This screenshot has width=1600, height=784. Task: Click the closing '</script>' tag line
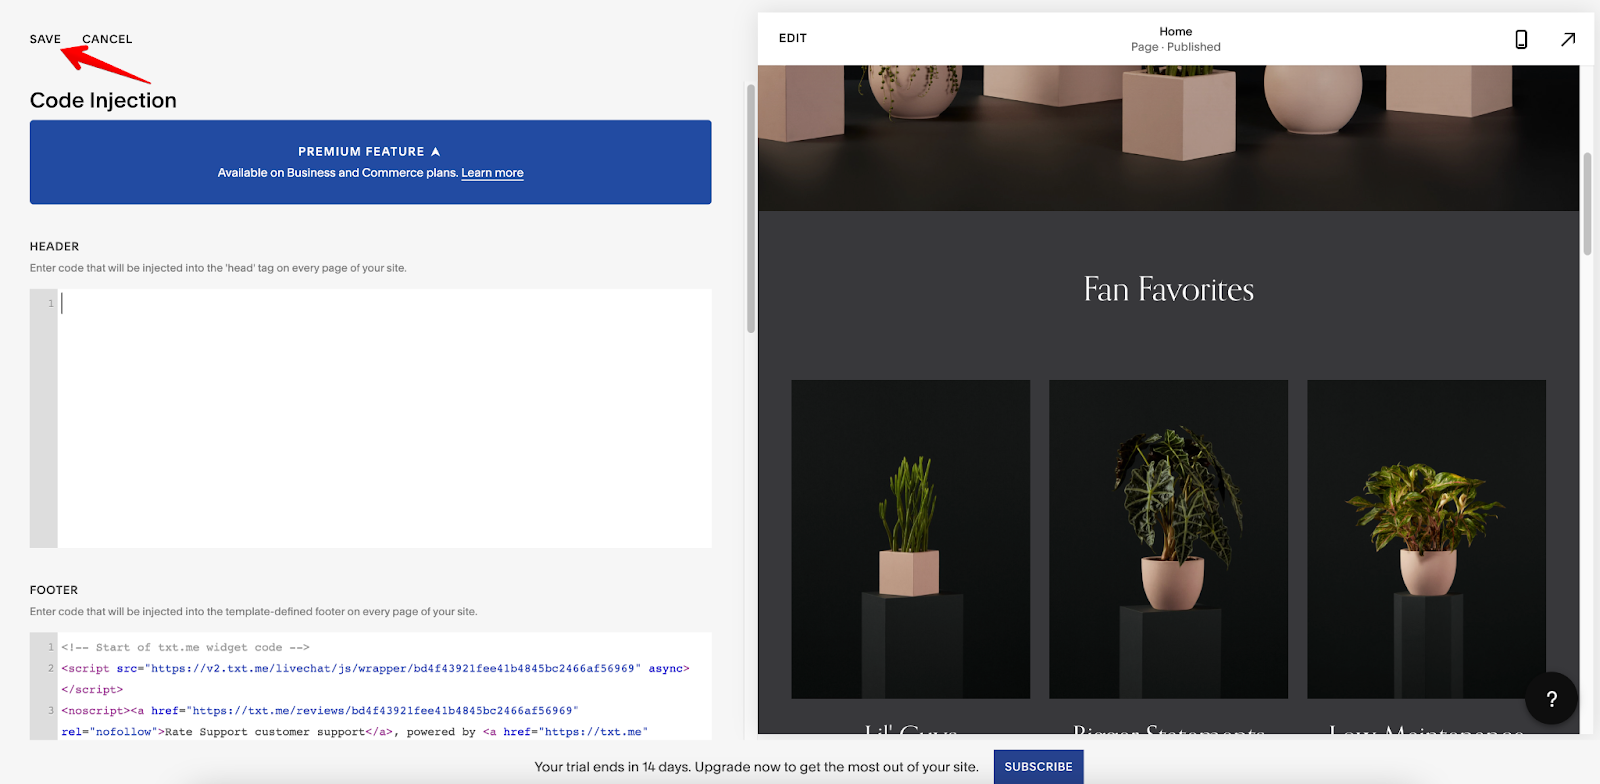click(x=92, y=689)
